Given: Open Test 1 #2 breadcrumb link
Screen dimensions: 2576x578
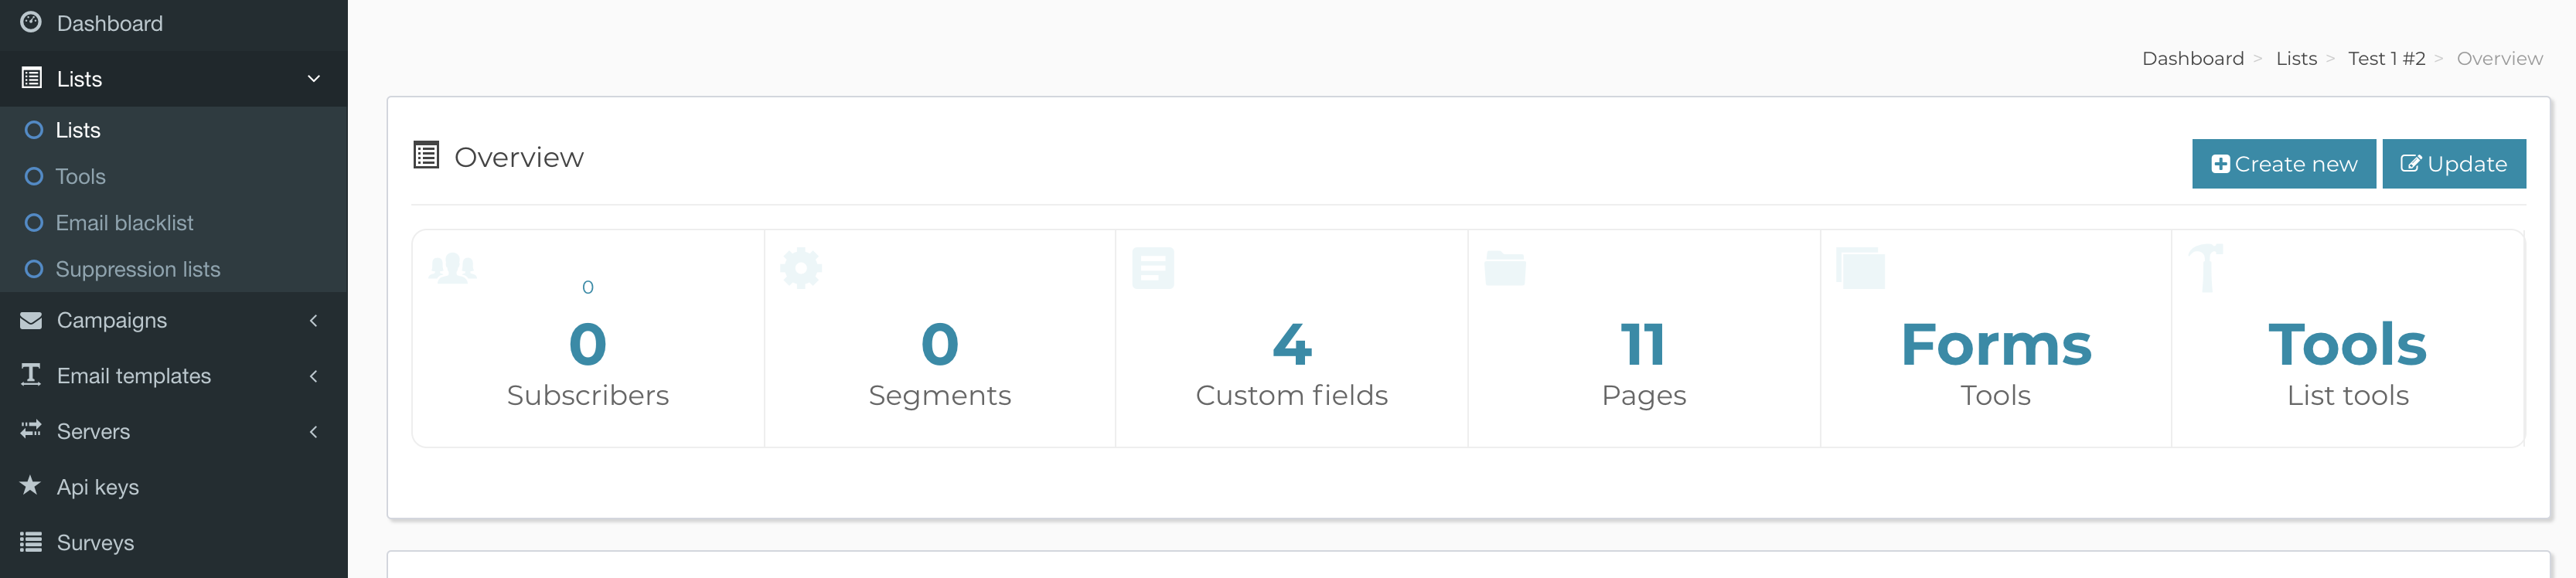Looking at the screenshot, I should tap(2386, 58).
